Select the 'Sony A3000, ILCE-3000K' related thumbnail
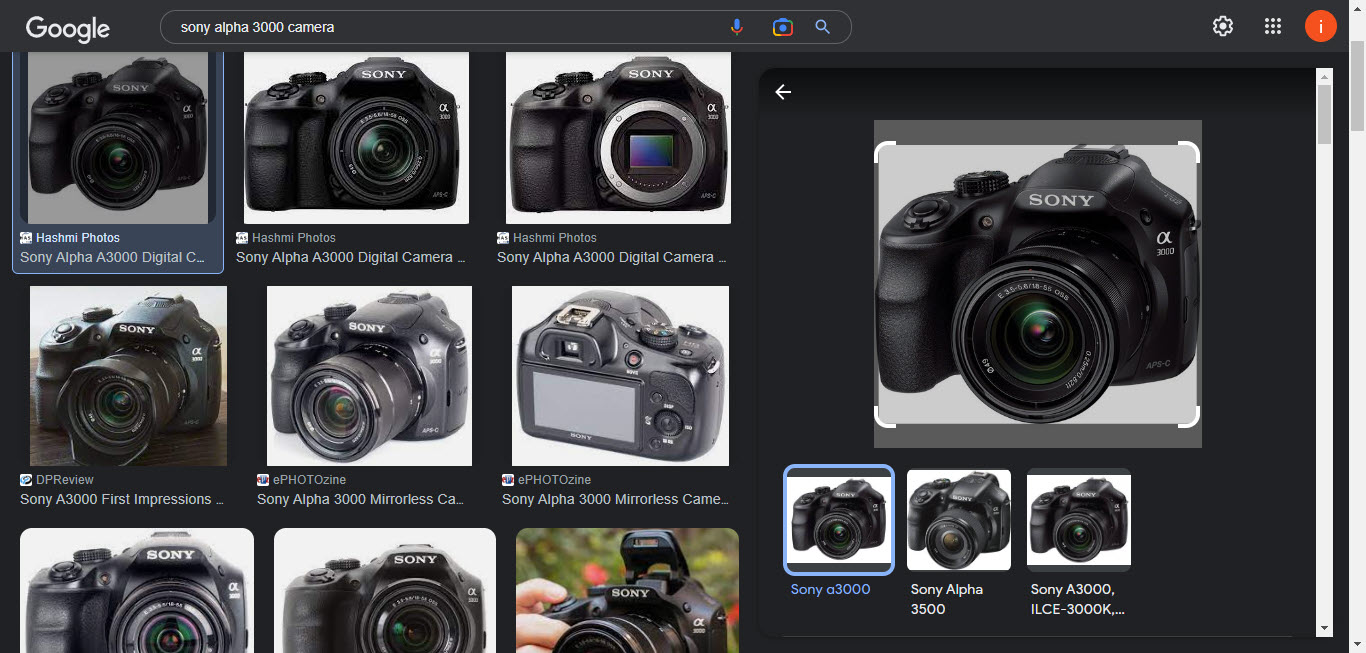This screenshot has height=653, width=1366. coord(1079,520)
